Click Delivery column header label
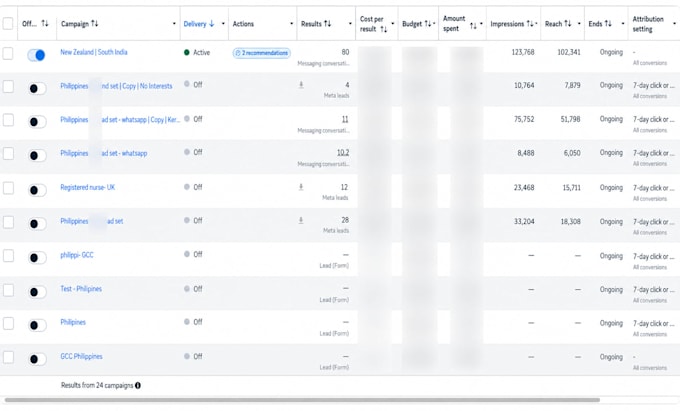The height and width of the screenshot is (411, 680). 195,24
